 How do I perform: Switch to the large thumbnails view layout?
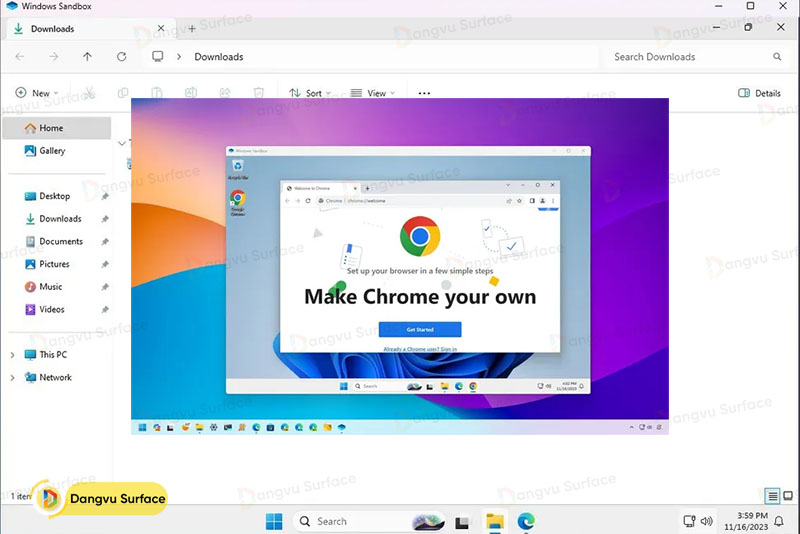(x=788, y=495)
